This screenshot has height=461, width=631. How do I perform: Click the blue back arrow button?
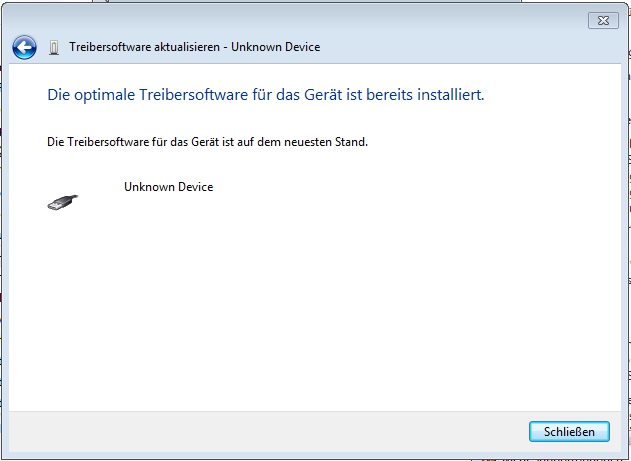click(24, 47)
